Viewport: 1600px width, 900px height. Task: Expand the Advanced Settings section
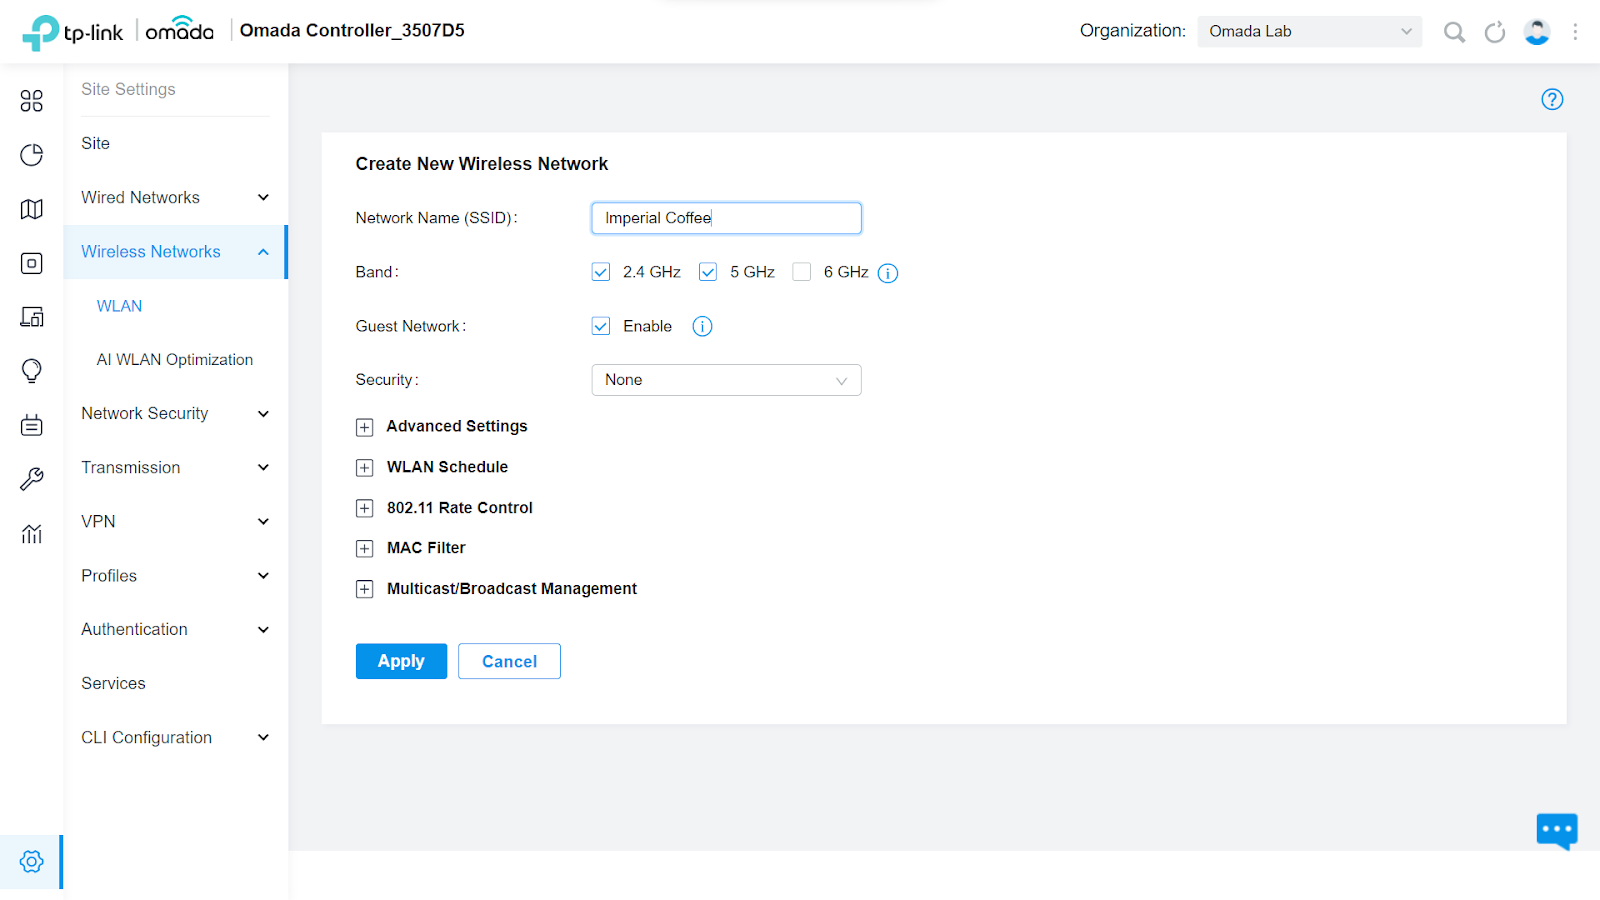364,427
